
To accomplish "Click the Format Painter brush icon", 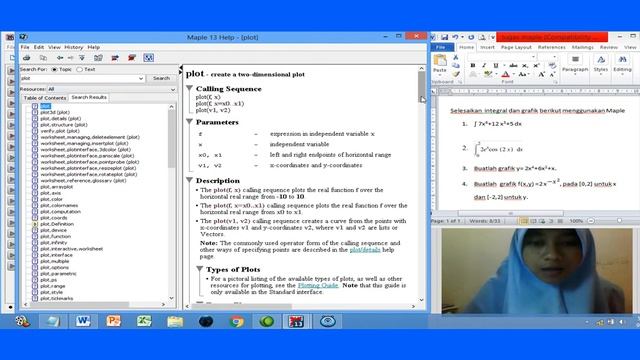I will 456,74.
